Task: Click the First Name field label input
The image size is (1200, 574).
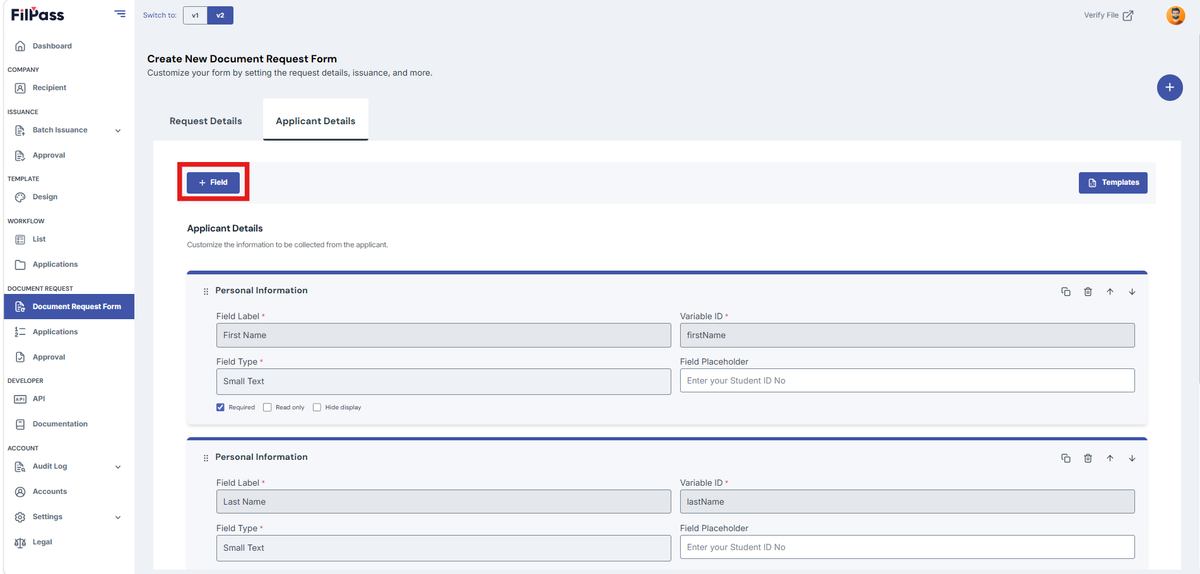Action: tap(443, 335)
